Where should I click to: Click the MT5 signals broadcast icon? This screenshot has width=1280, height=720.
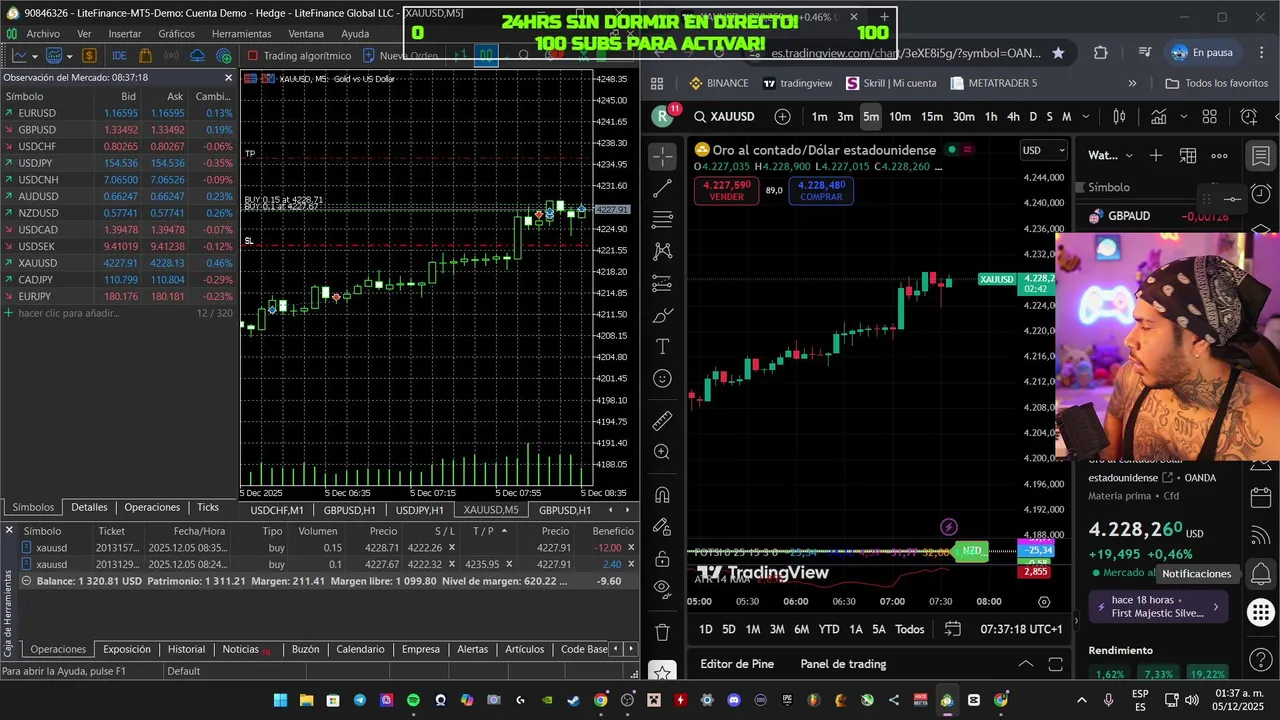tap(172, 56)
